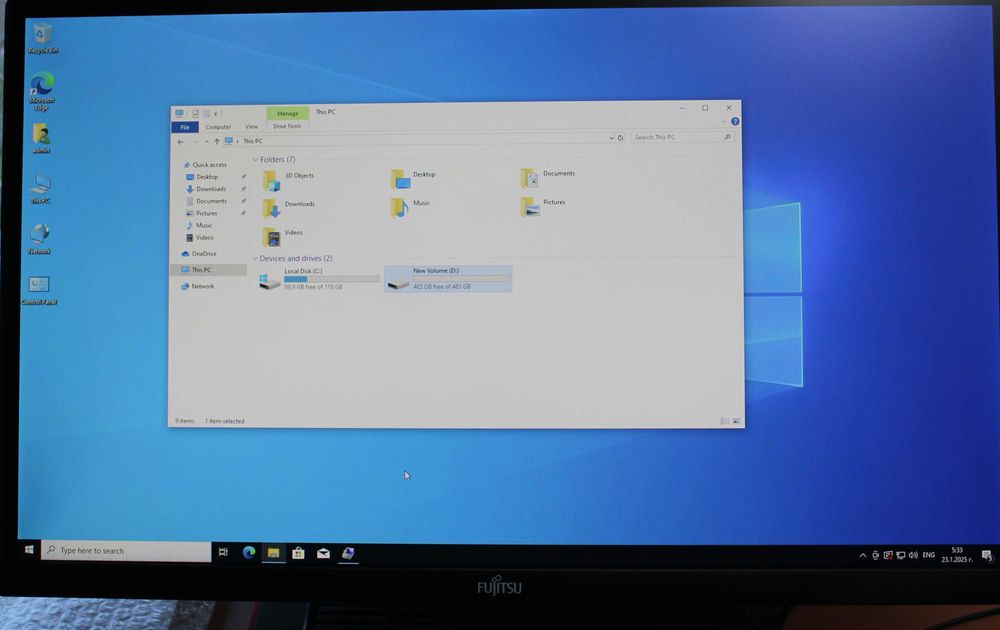
Task: Open the View ribbon tab
Action: coord(252,127)
